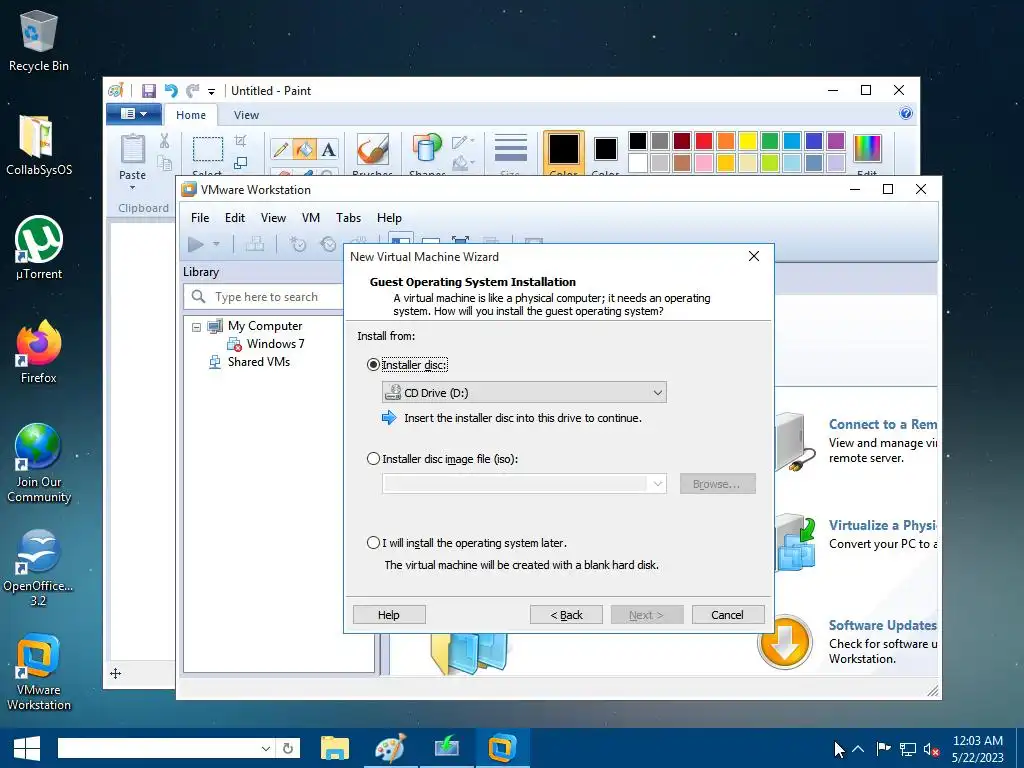Click the Connect to a Remote Server link
This screenshot has height=768, width=1024.
click(x=883, y=424)
